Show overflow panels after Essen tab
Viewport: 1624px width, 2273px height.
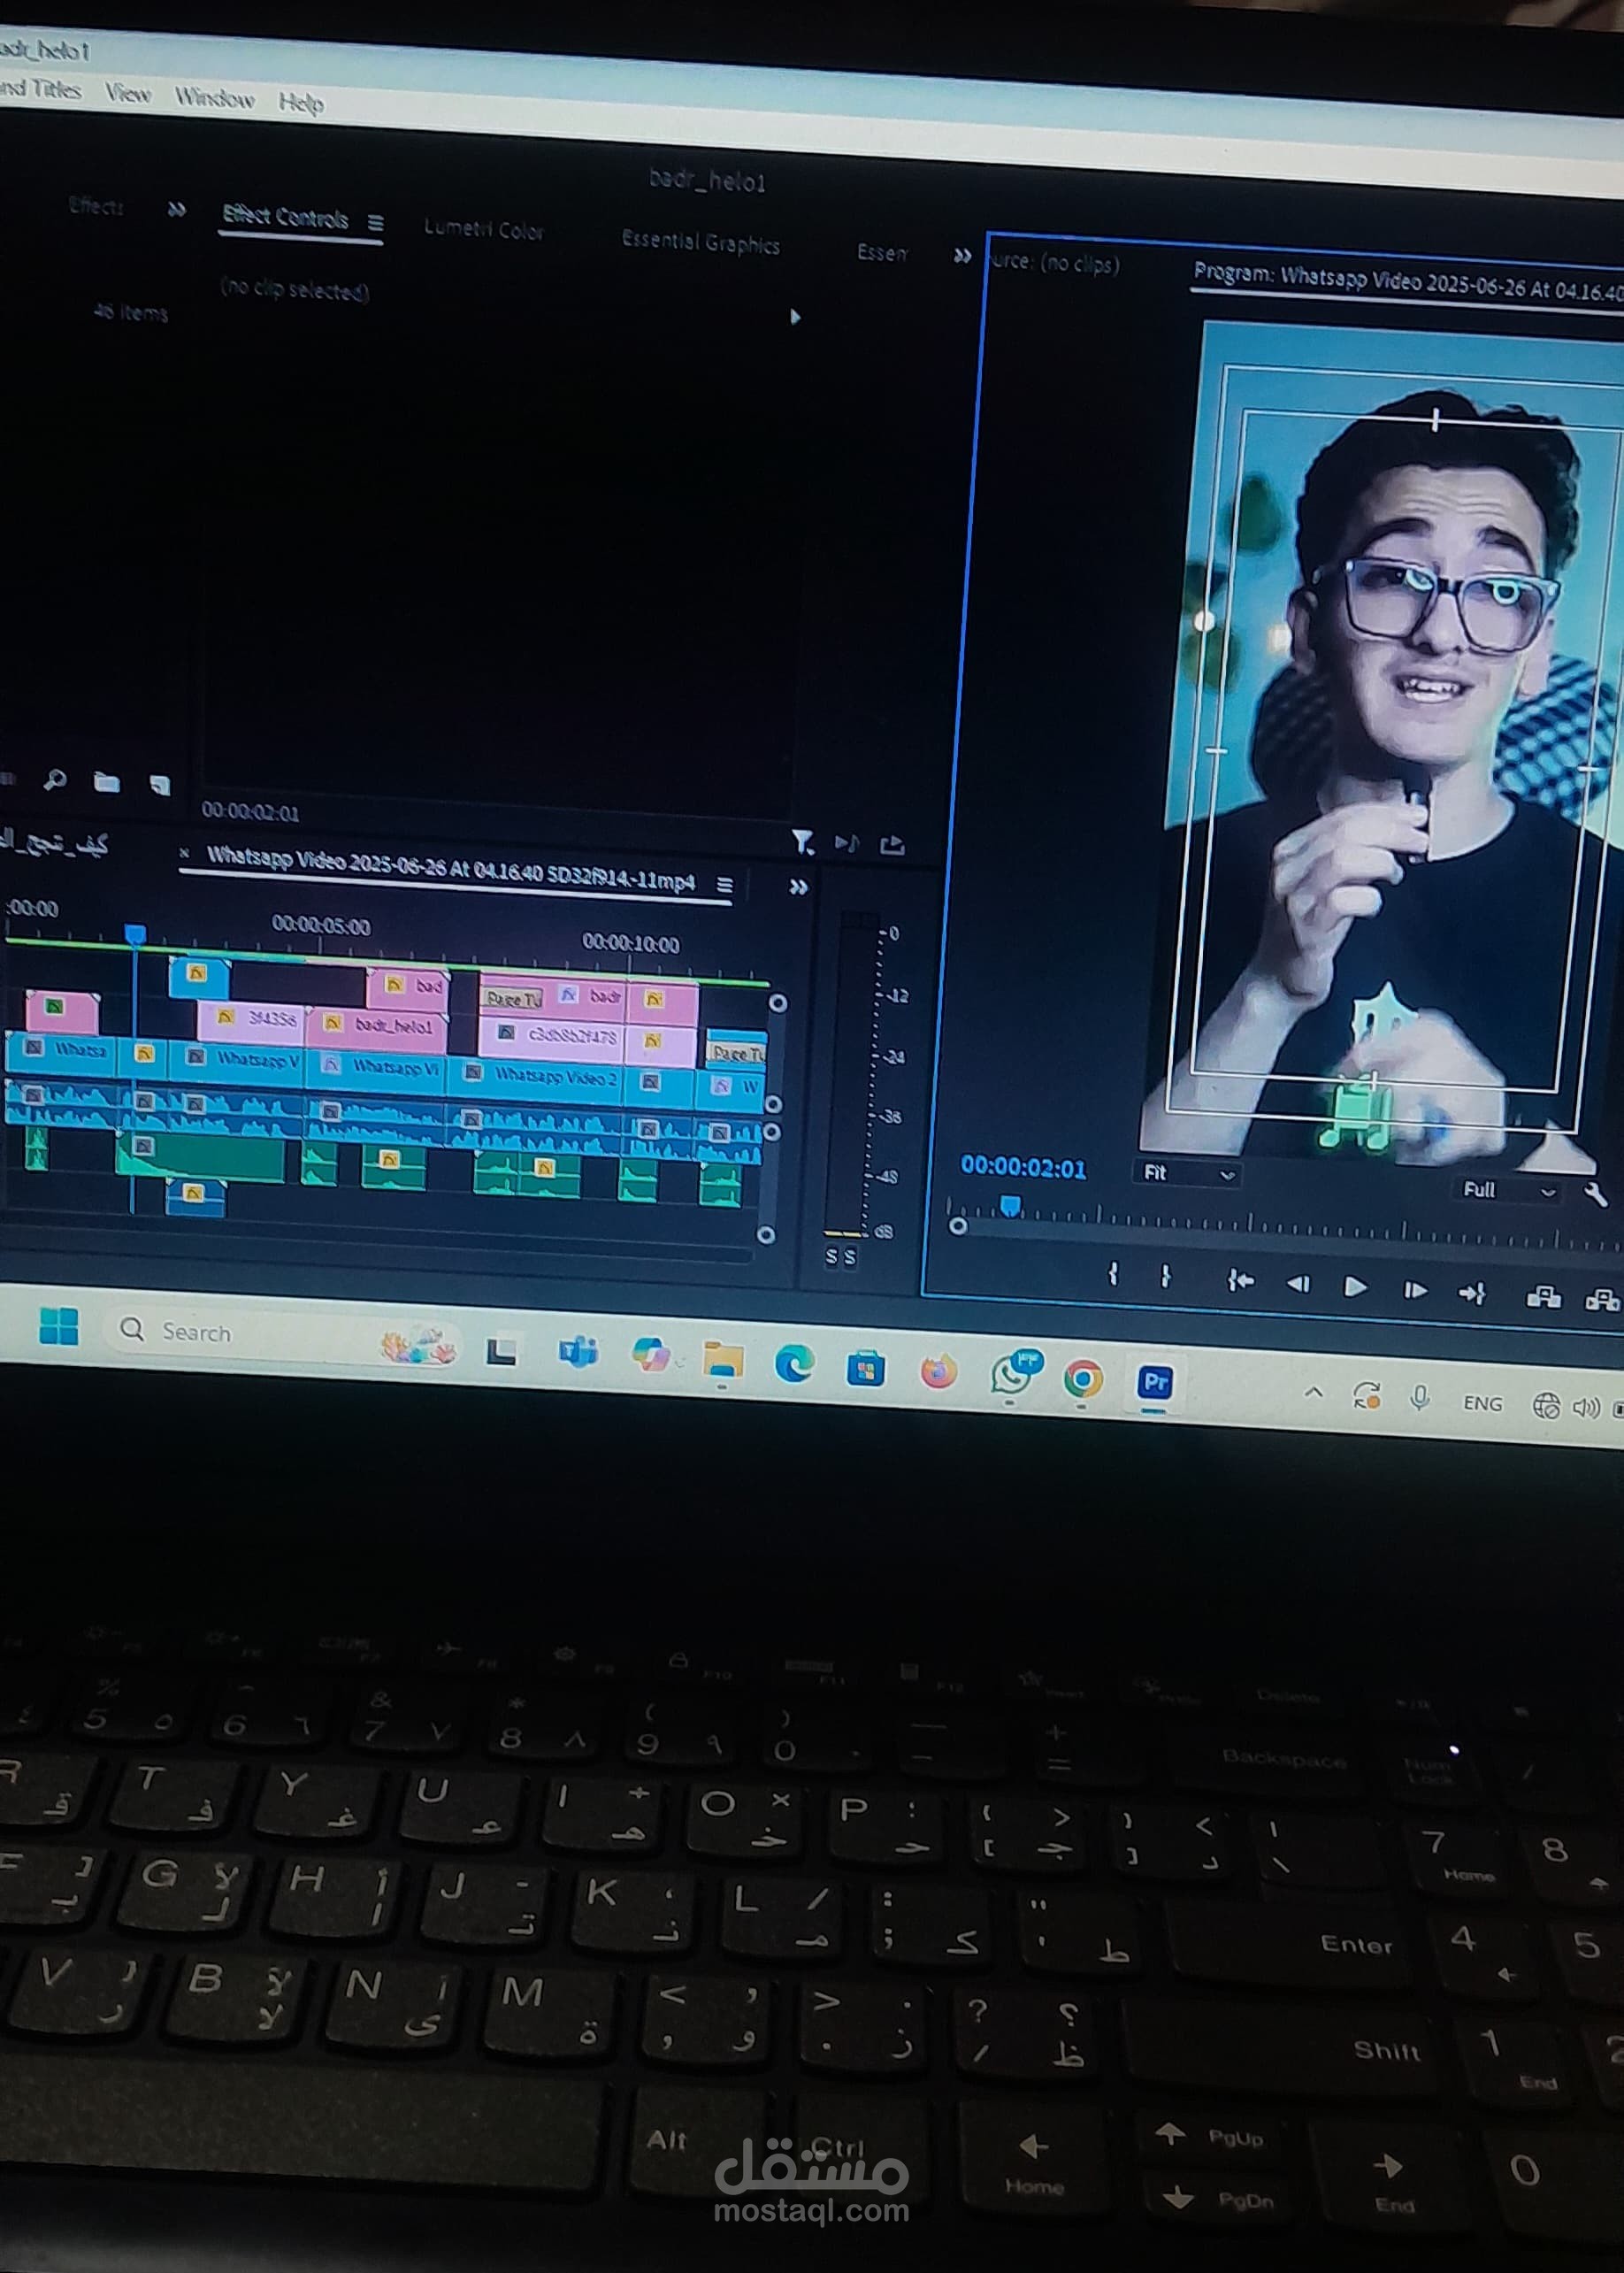(962, 256)
